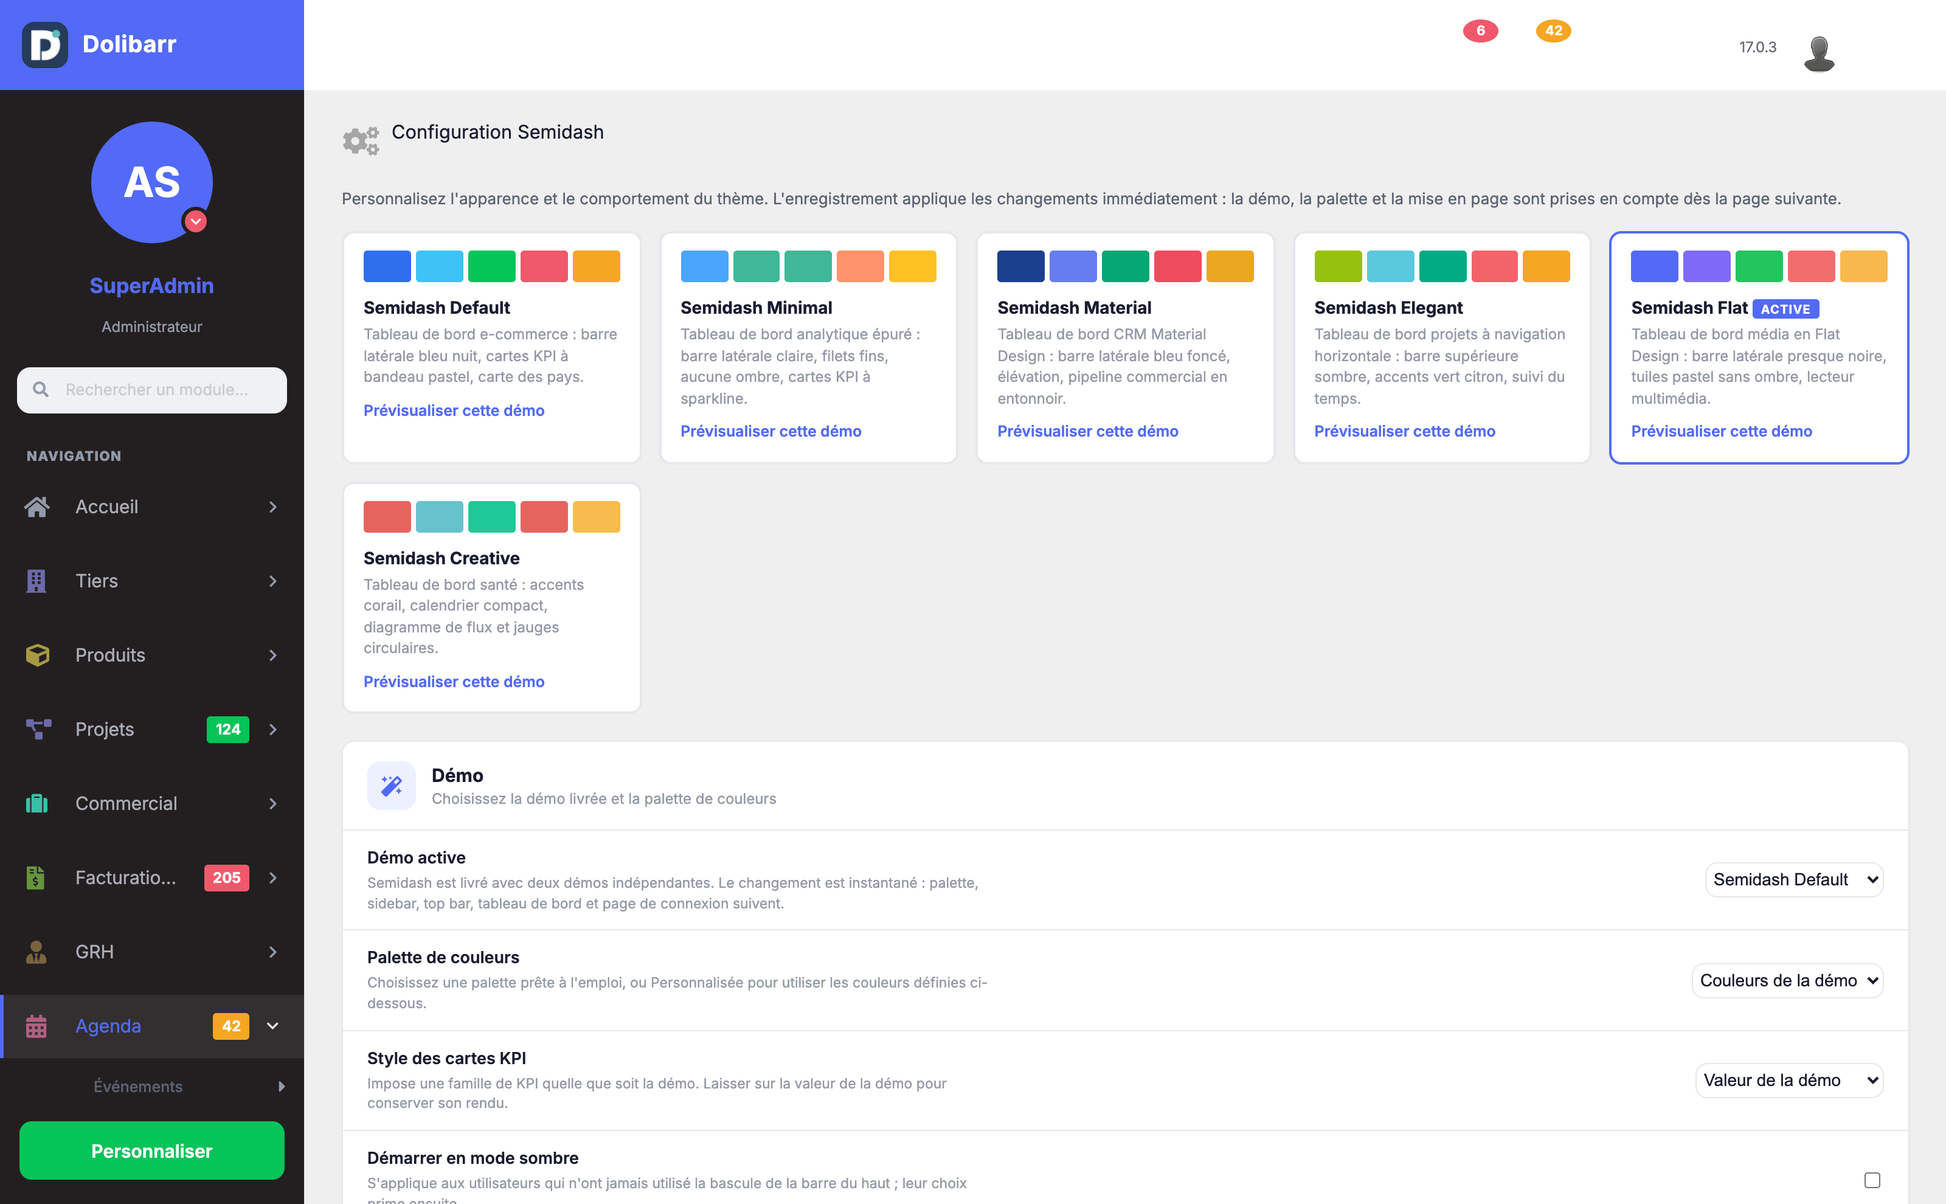Expand the Commercial chevron
Viewport: 1946px width, 1204px height.
point(273,803)
